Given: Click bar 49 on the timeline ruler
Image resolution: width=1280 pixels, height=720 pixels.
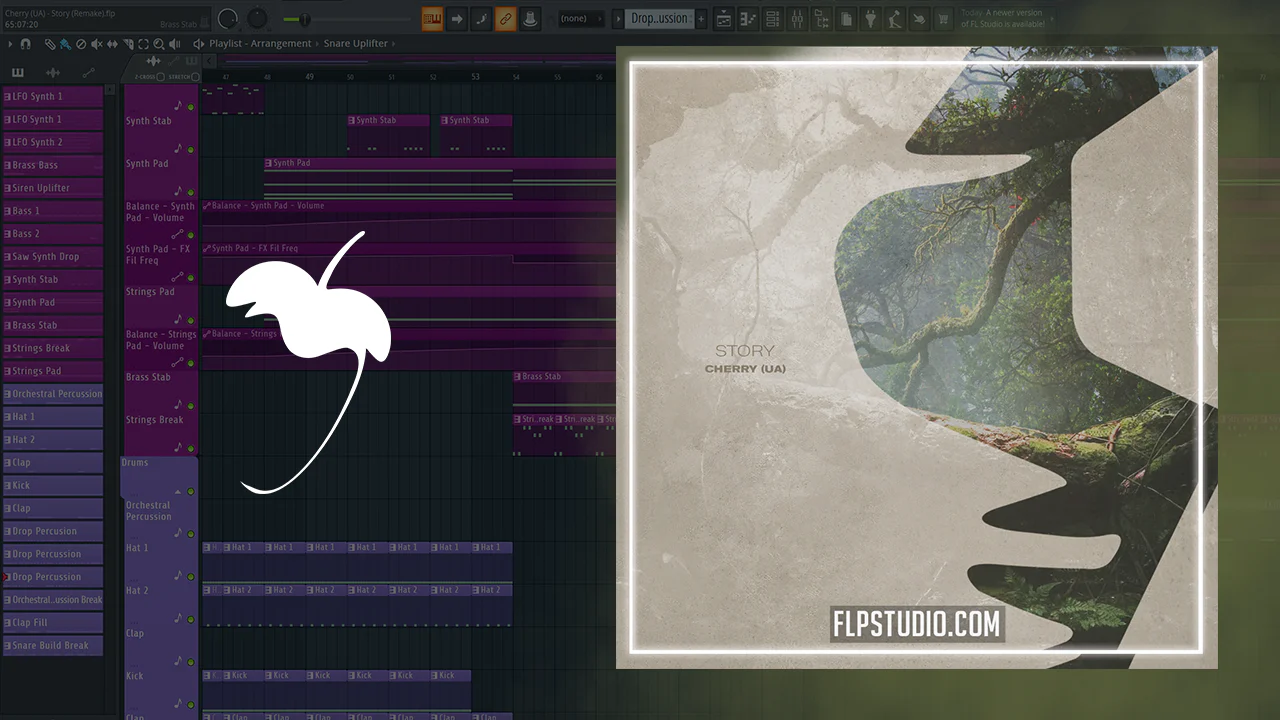Looking at the screenshot, I should point(309,77).
